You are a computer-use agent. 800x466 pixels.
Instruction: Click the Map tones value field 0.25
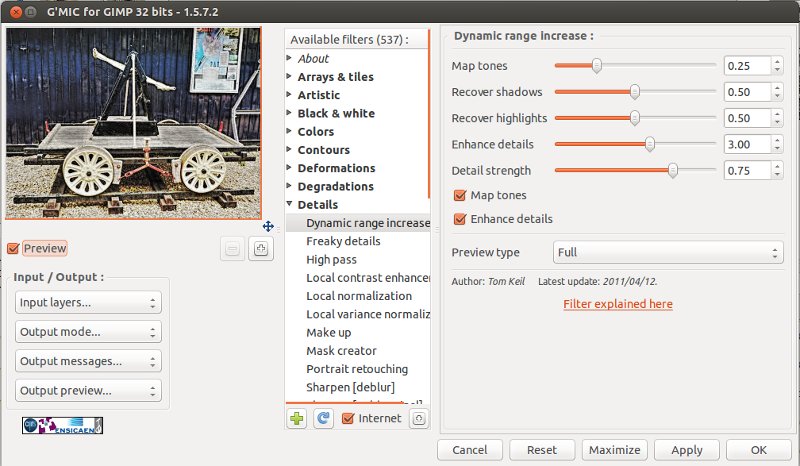pos(747,66)
